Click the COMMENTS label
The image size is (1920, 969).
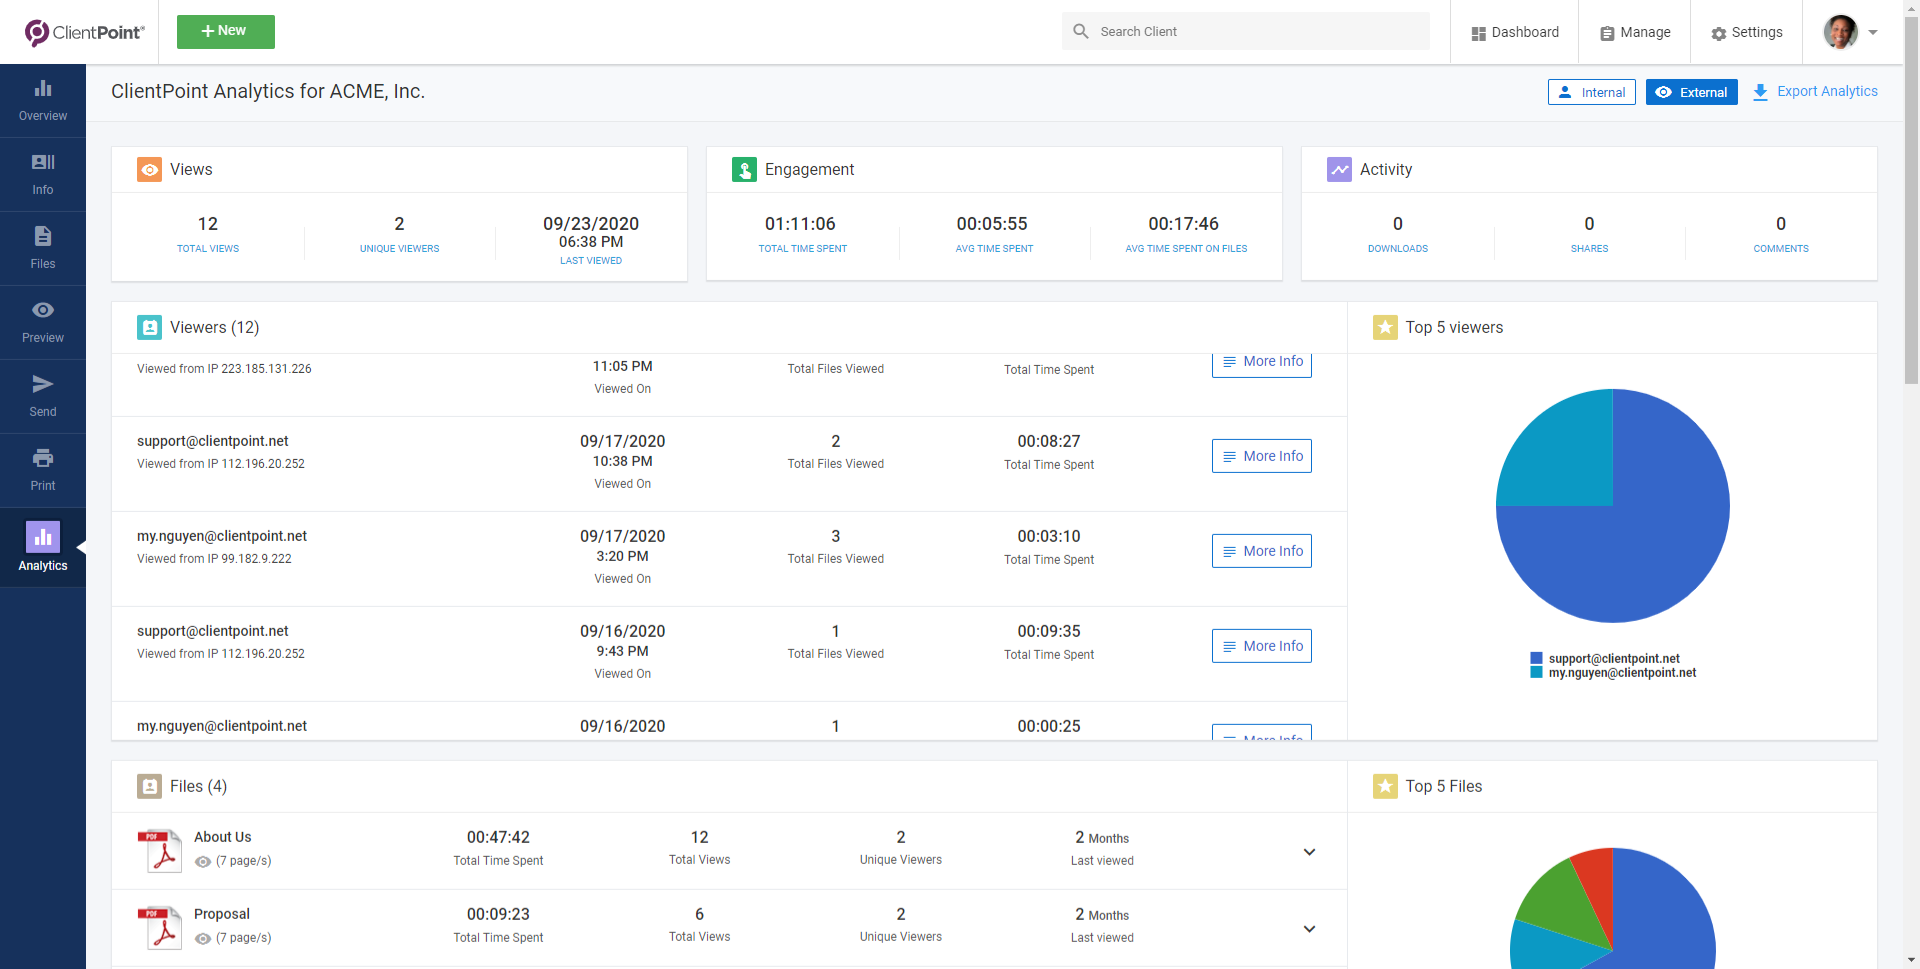click(1781, 249)
